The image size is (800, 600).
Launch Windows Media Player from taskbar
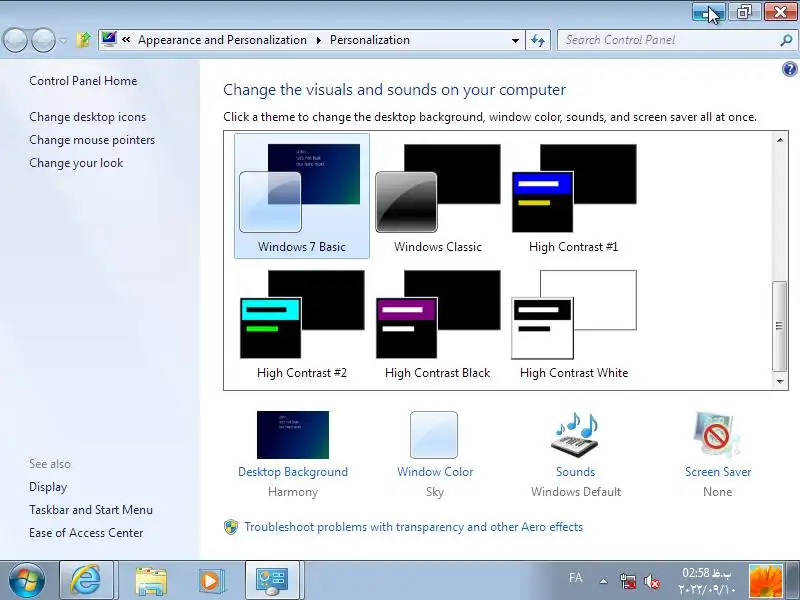(211, 581)
